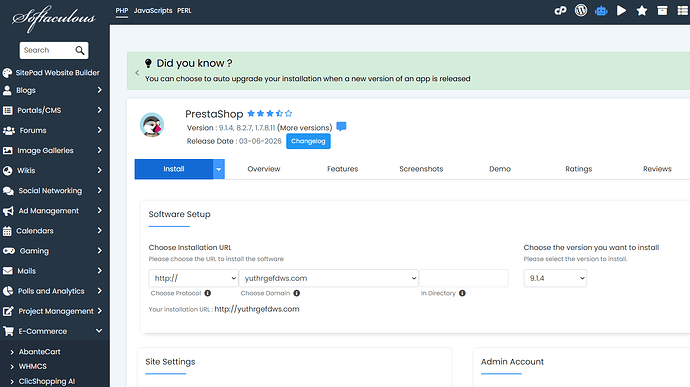Expand the Blogs category

53,90
